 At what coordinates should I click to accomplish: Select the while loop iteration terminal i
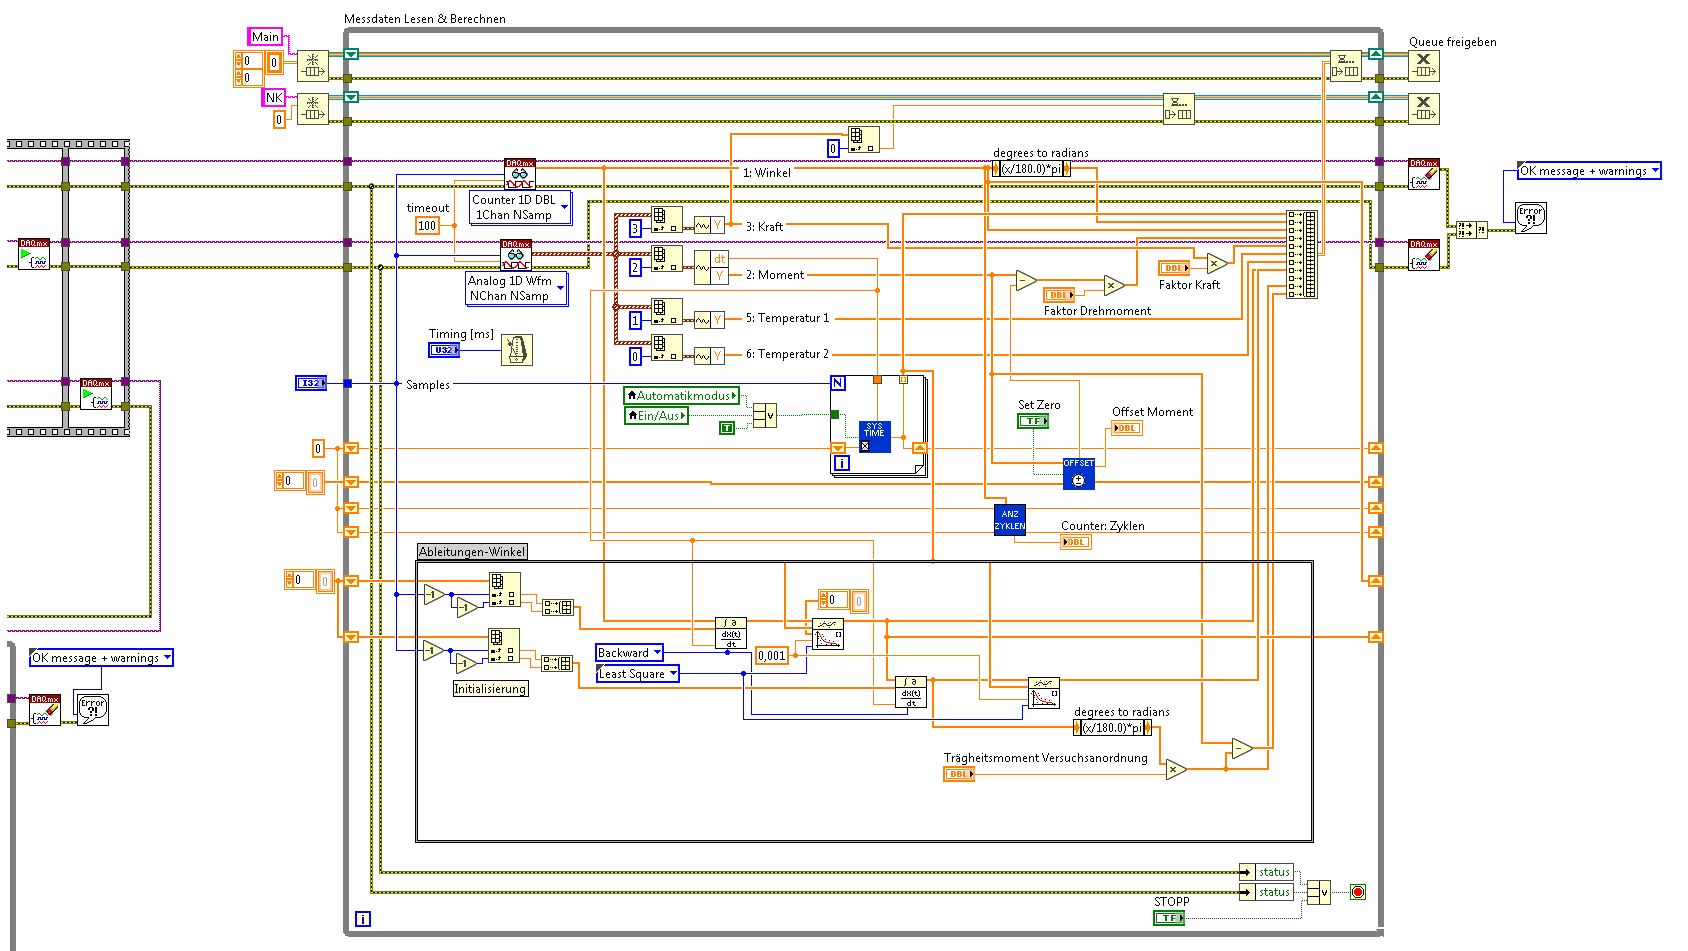(x=363, y=919)
